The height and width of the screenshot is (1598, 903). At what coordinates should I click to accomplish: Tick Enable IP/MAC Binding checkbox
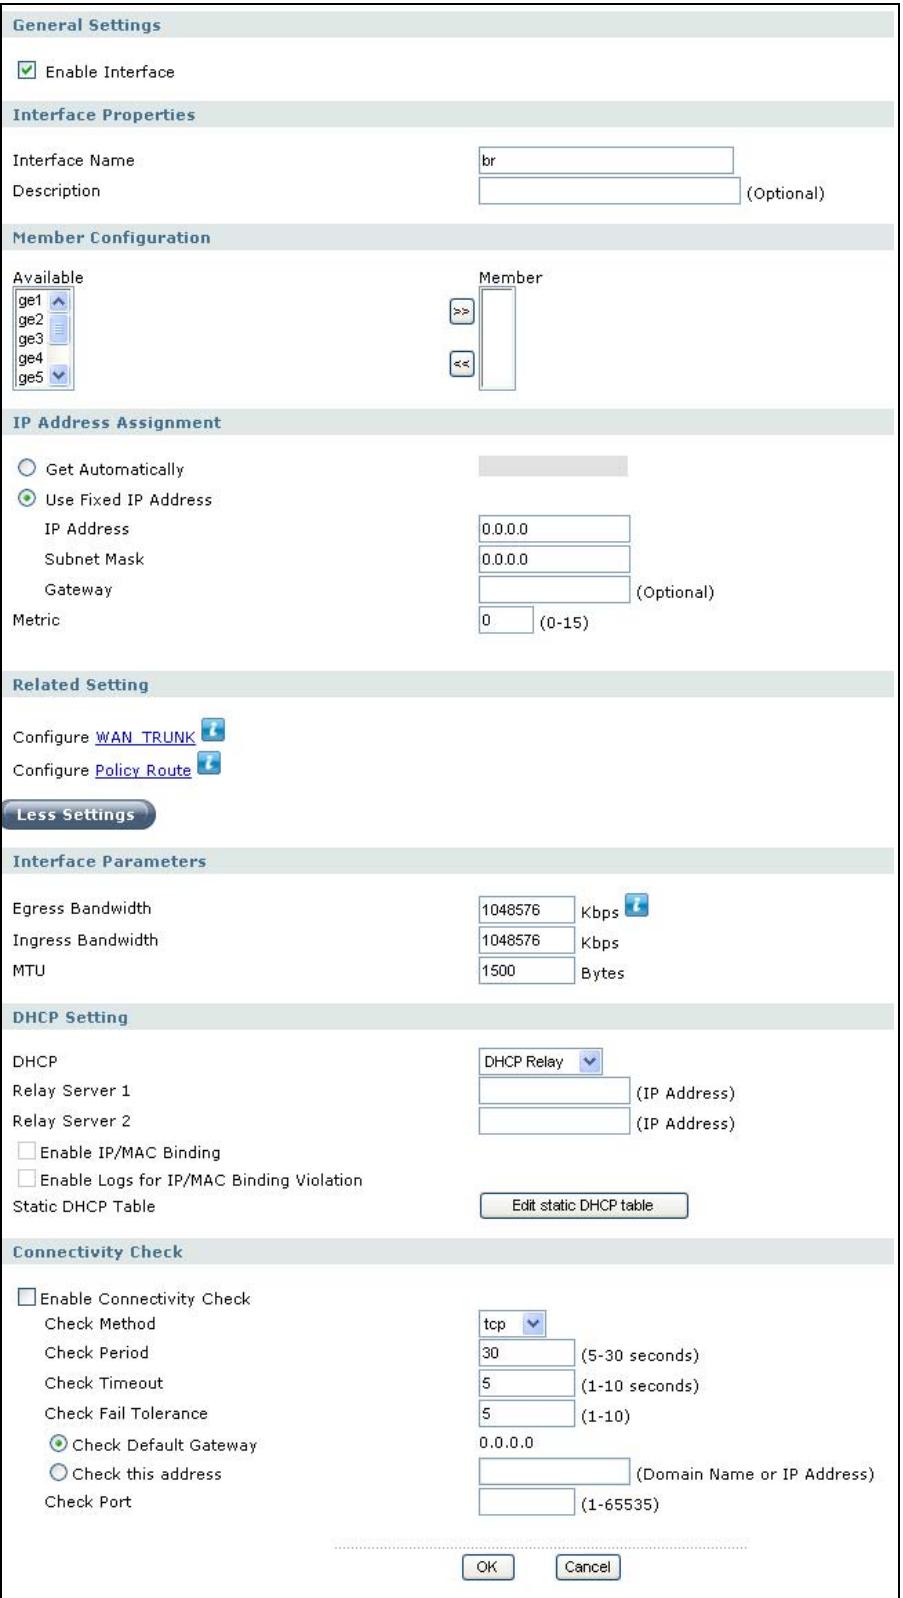(x=27, y=1152)
